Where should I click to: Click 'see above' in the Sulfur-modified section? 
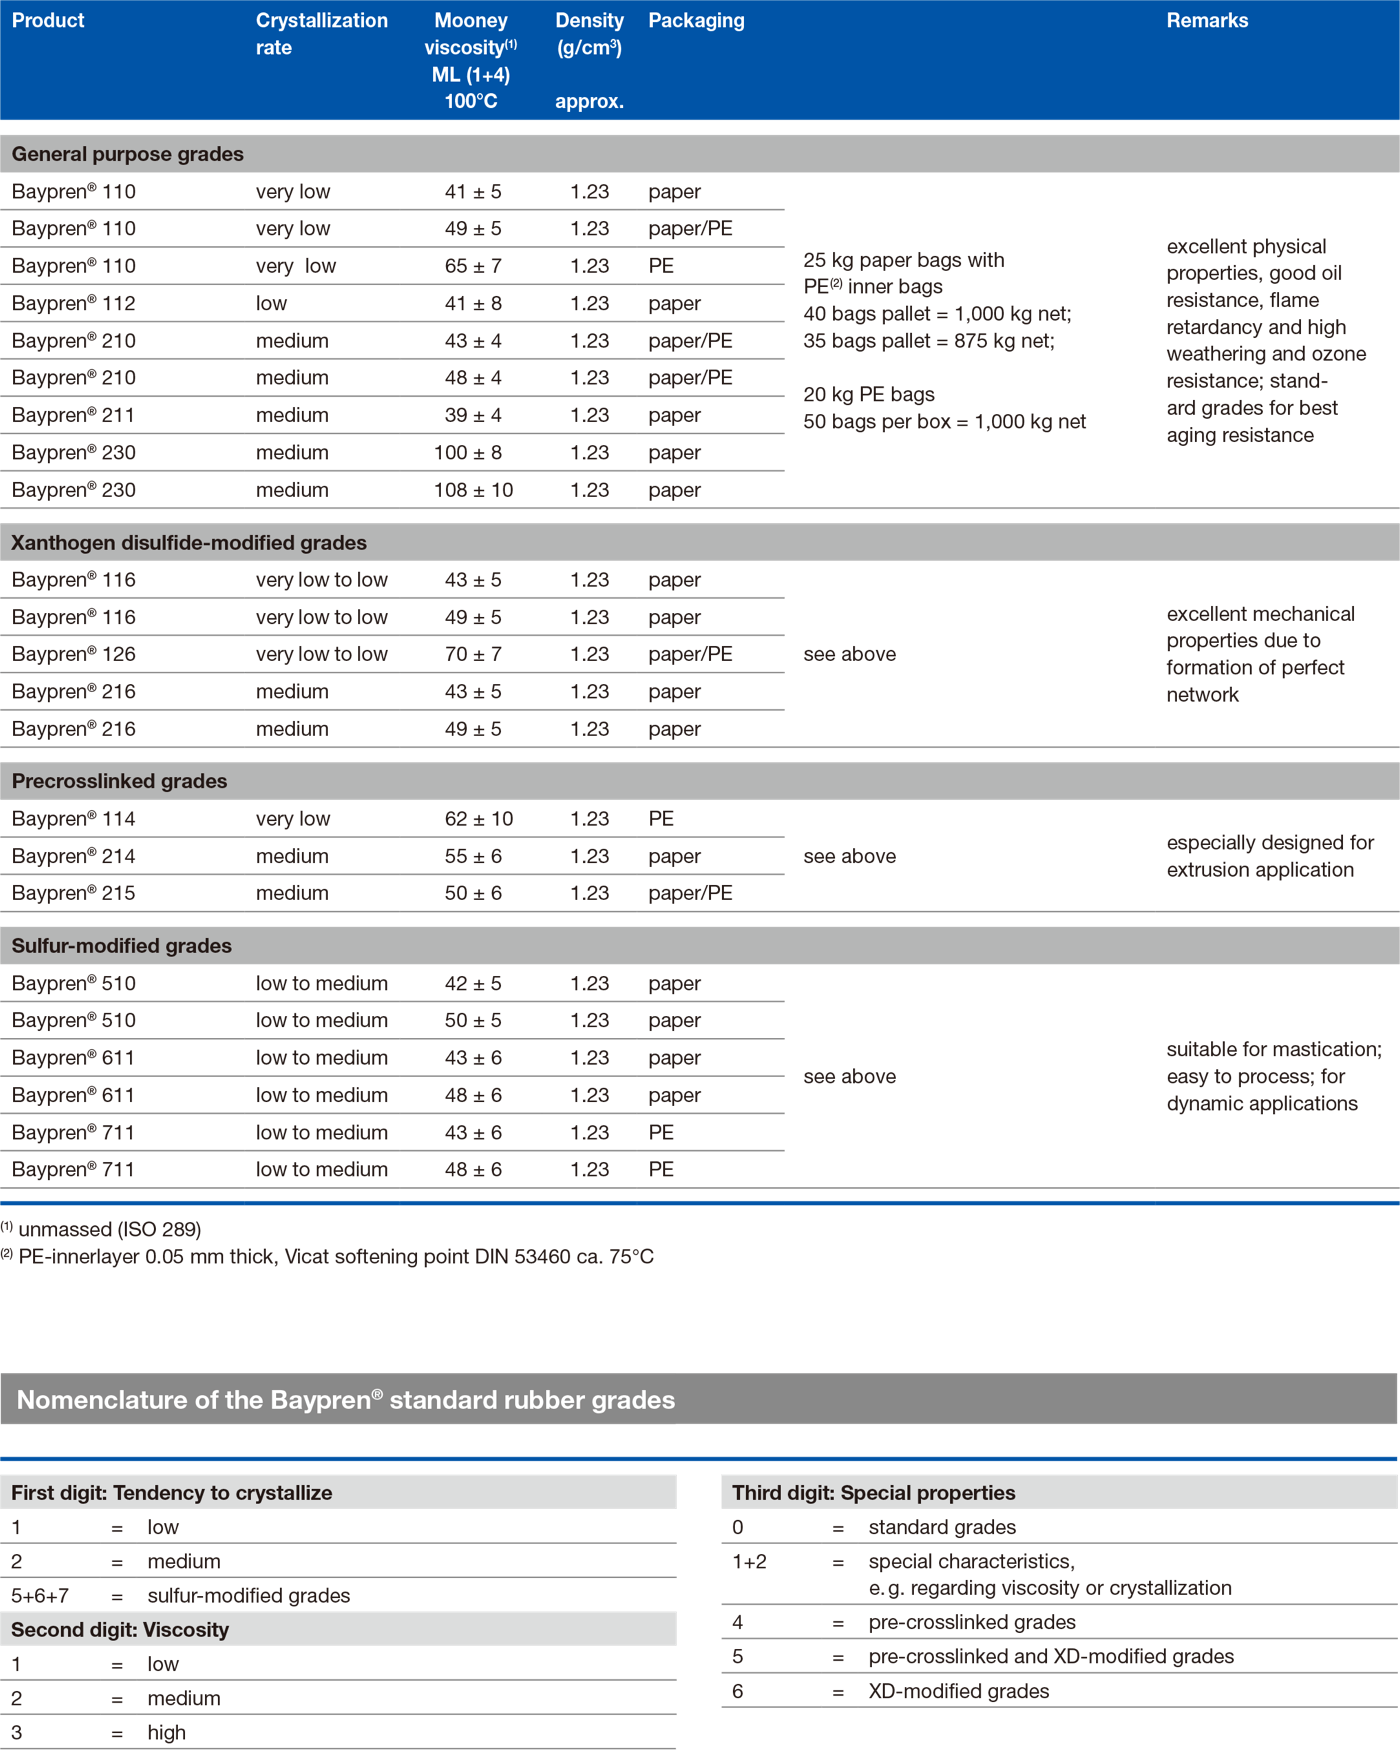click(x=850, y=1076)
